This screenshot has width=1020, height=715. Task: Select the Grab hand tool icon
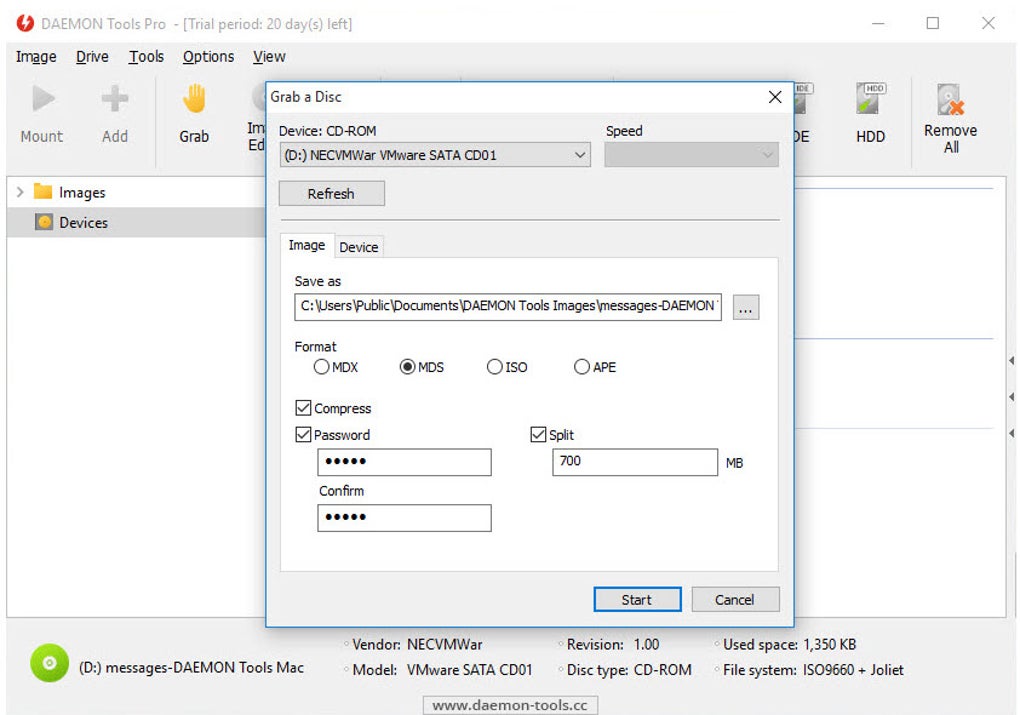194,100
